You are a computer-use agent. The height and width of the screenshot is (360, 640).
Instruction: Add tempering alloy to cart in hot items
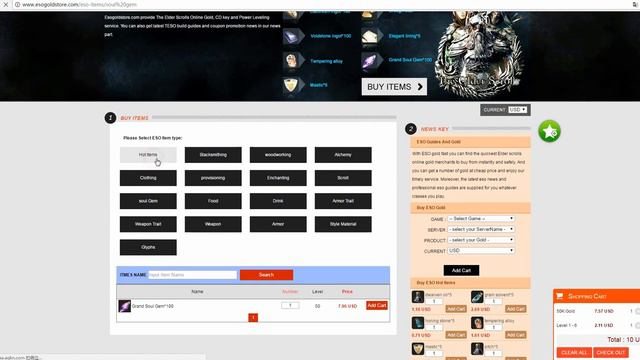[516, 335]
